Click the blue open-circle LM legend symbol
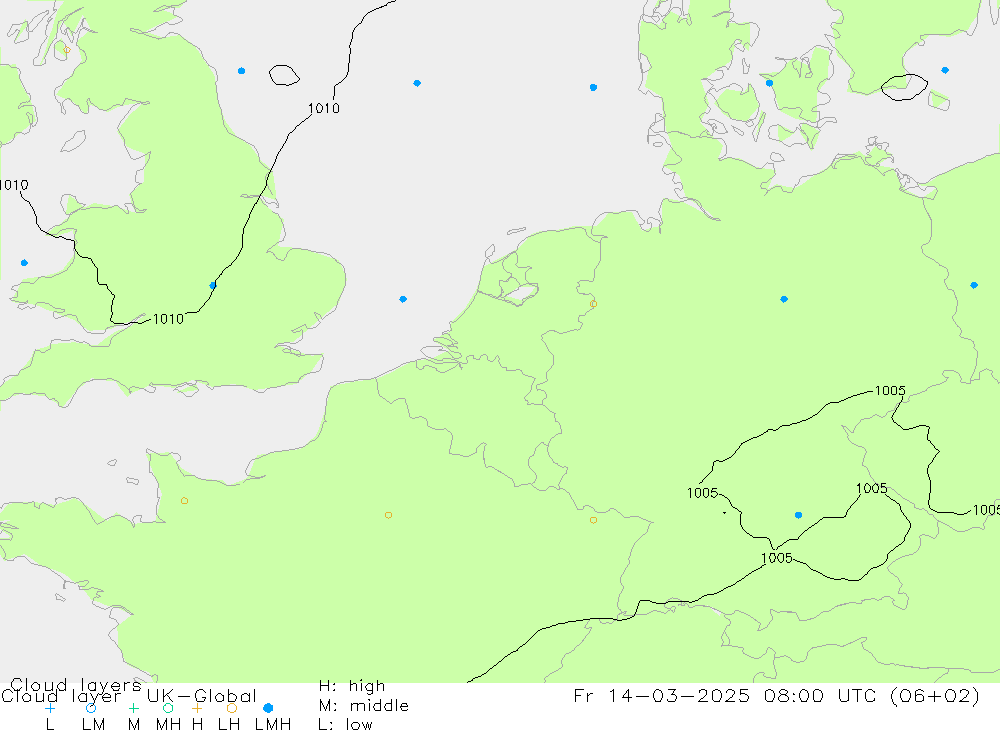This screenshot has width=1000, height=733. point(91,708)
